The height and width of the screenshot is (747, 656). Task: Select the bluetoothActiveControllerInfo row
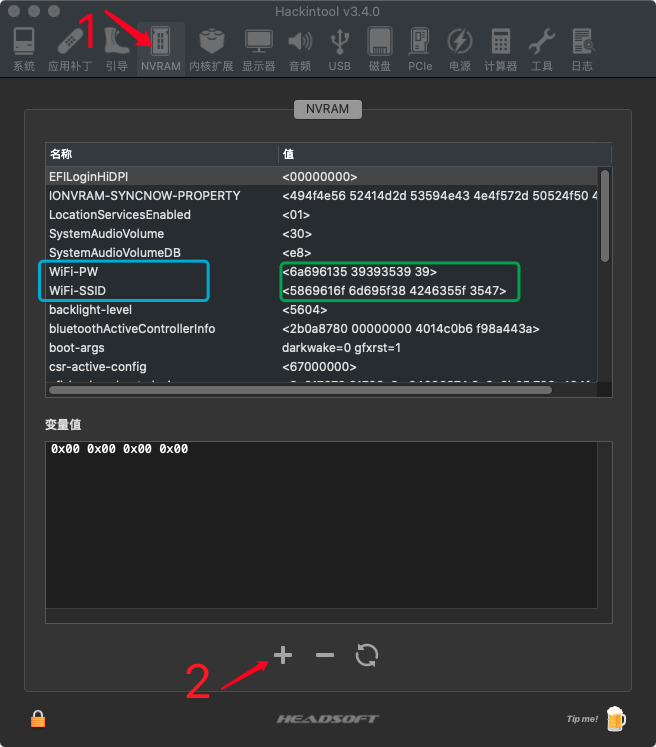(322, 329)
